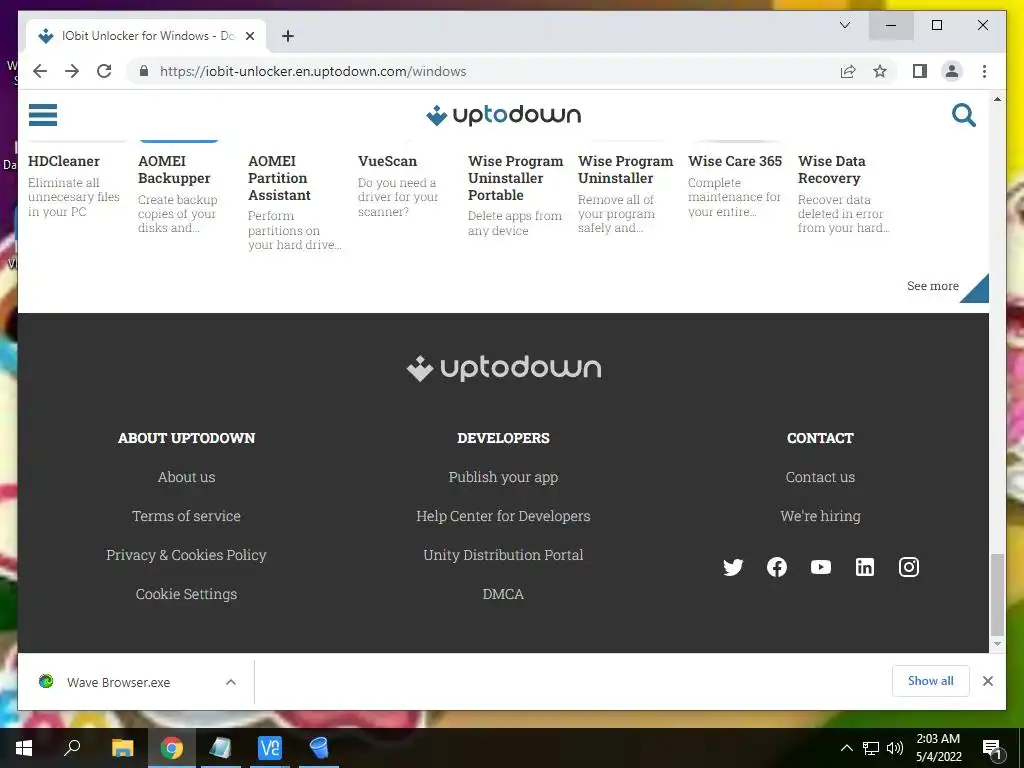Open the browser side panel
The height and width of the screenshot is (768, 1024).
[x=920, y=71]
